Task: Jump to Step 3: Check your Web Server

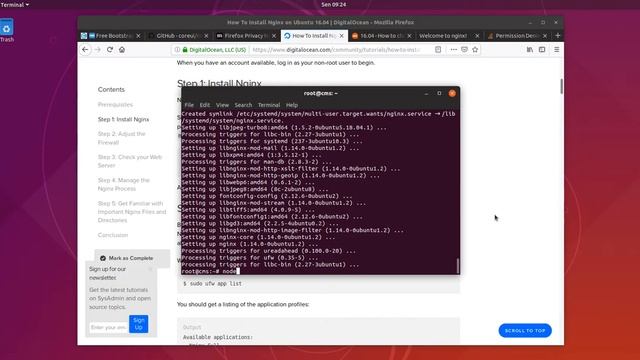Action: 130,161
